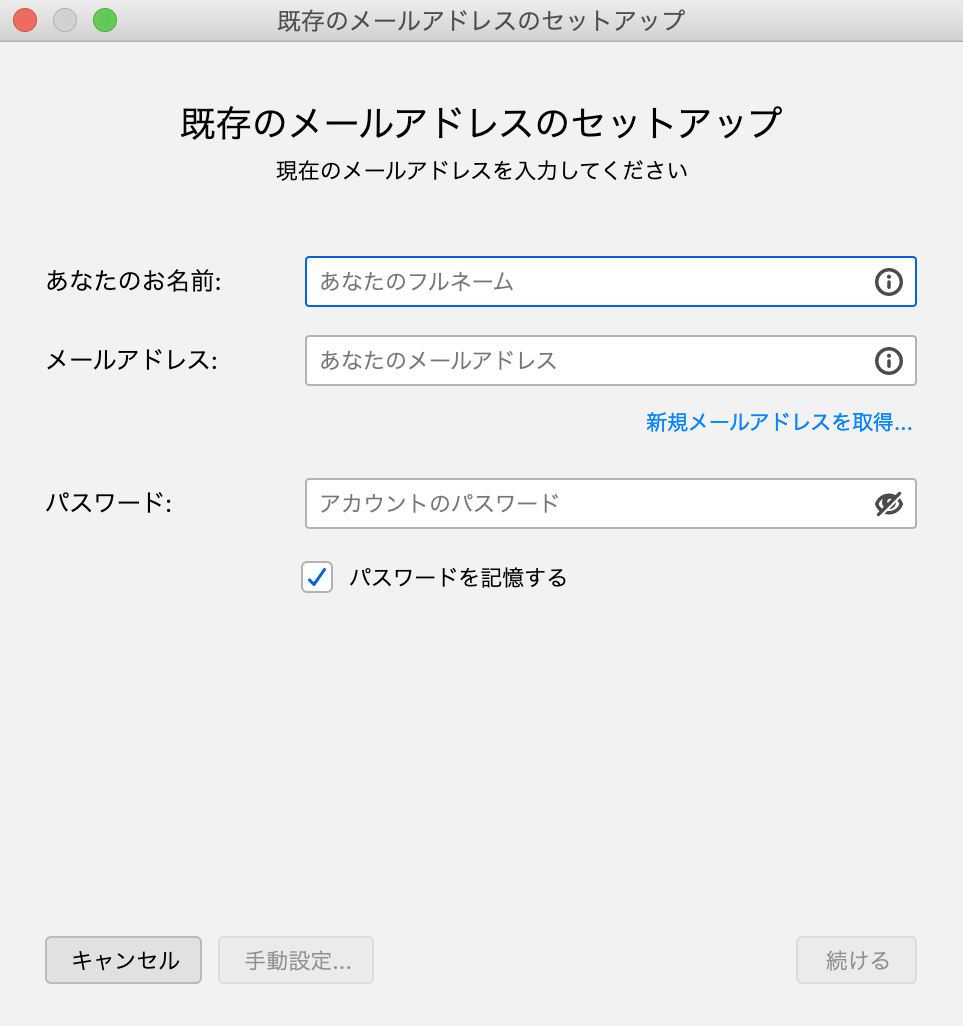The width and height of the screenshot is (963, 1026).
Task: Open the 新規メールアドレスを取得... link
Action: (x=779, y=422)
